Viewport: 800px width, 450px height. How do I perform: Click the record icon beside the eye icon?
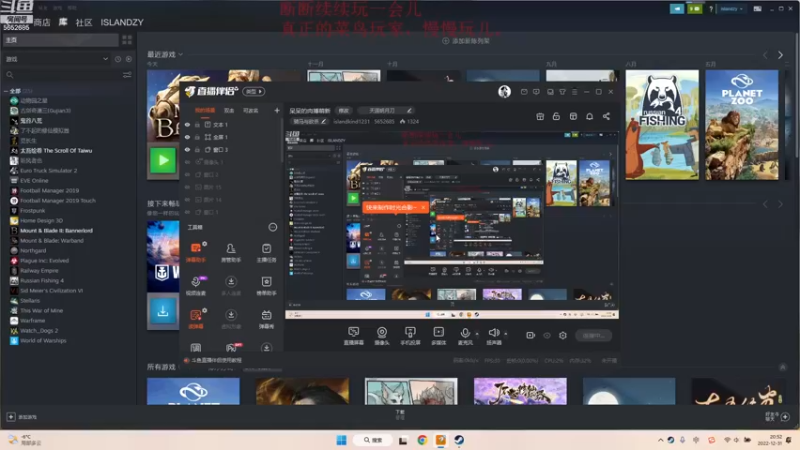point(530,335)
